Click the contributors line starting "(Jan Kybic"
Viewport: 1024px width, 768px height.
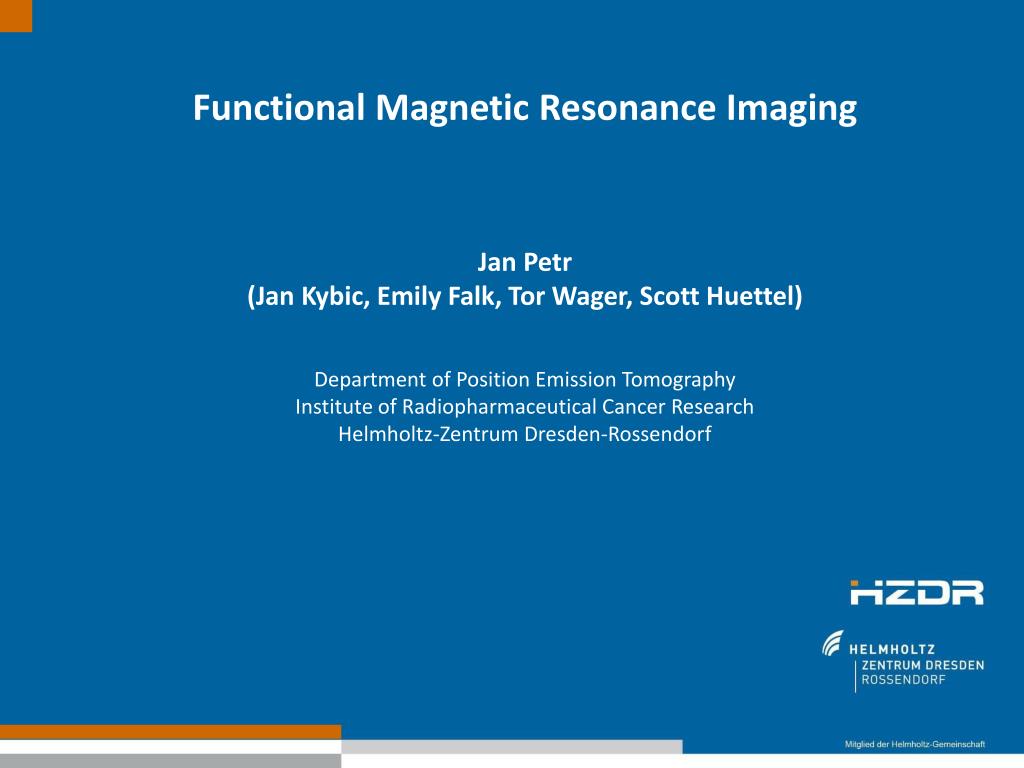(524, 296)
